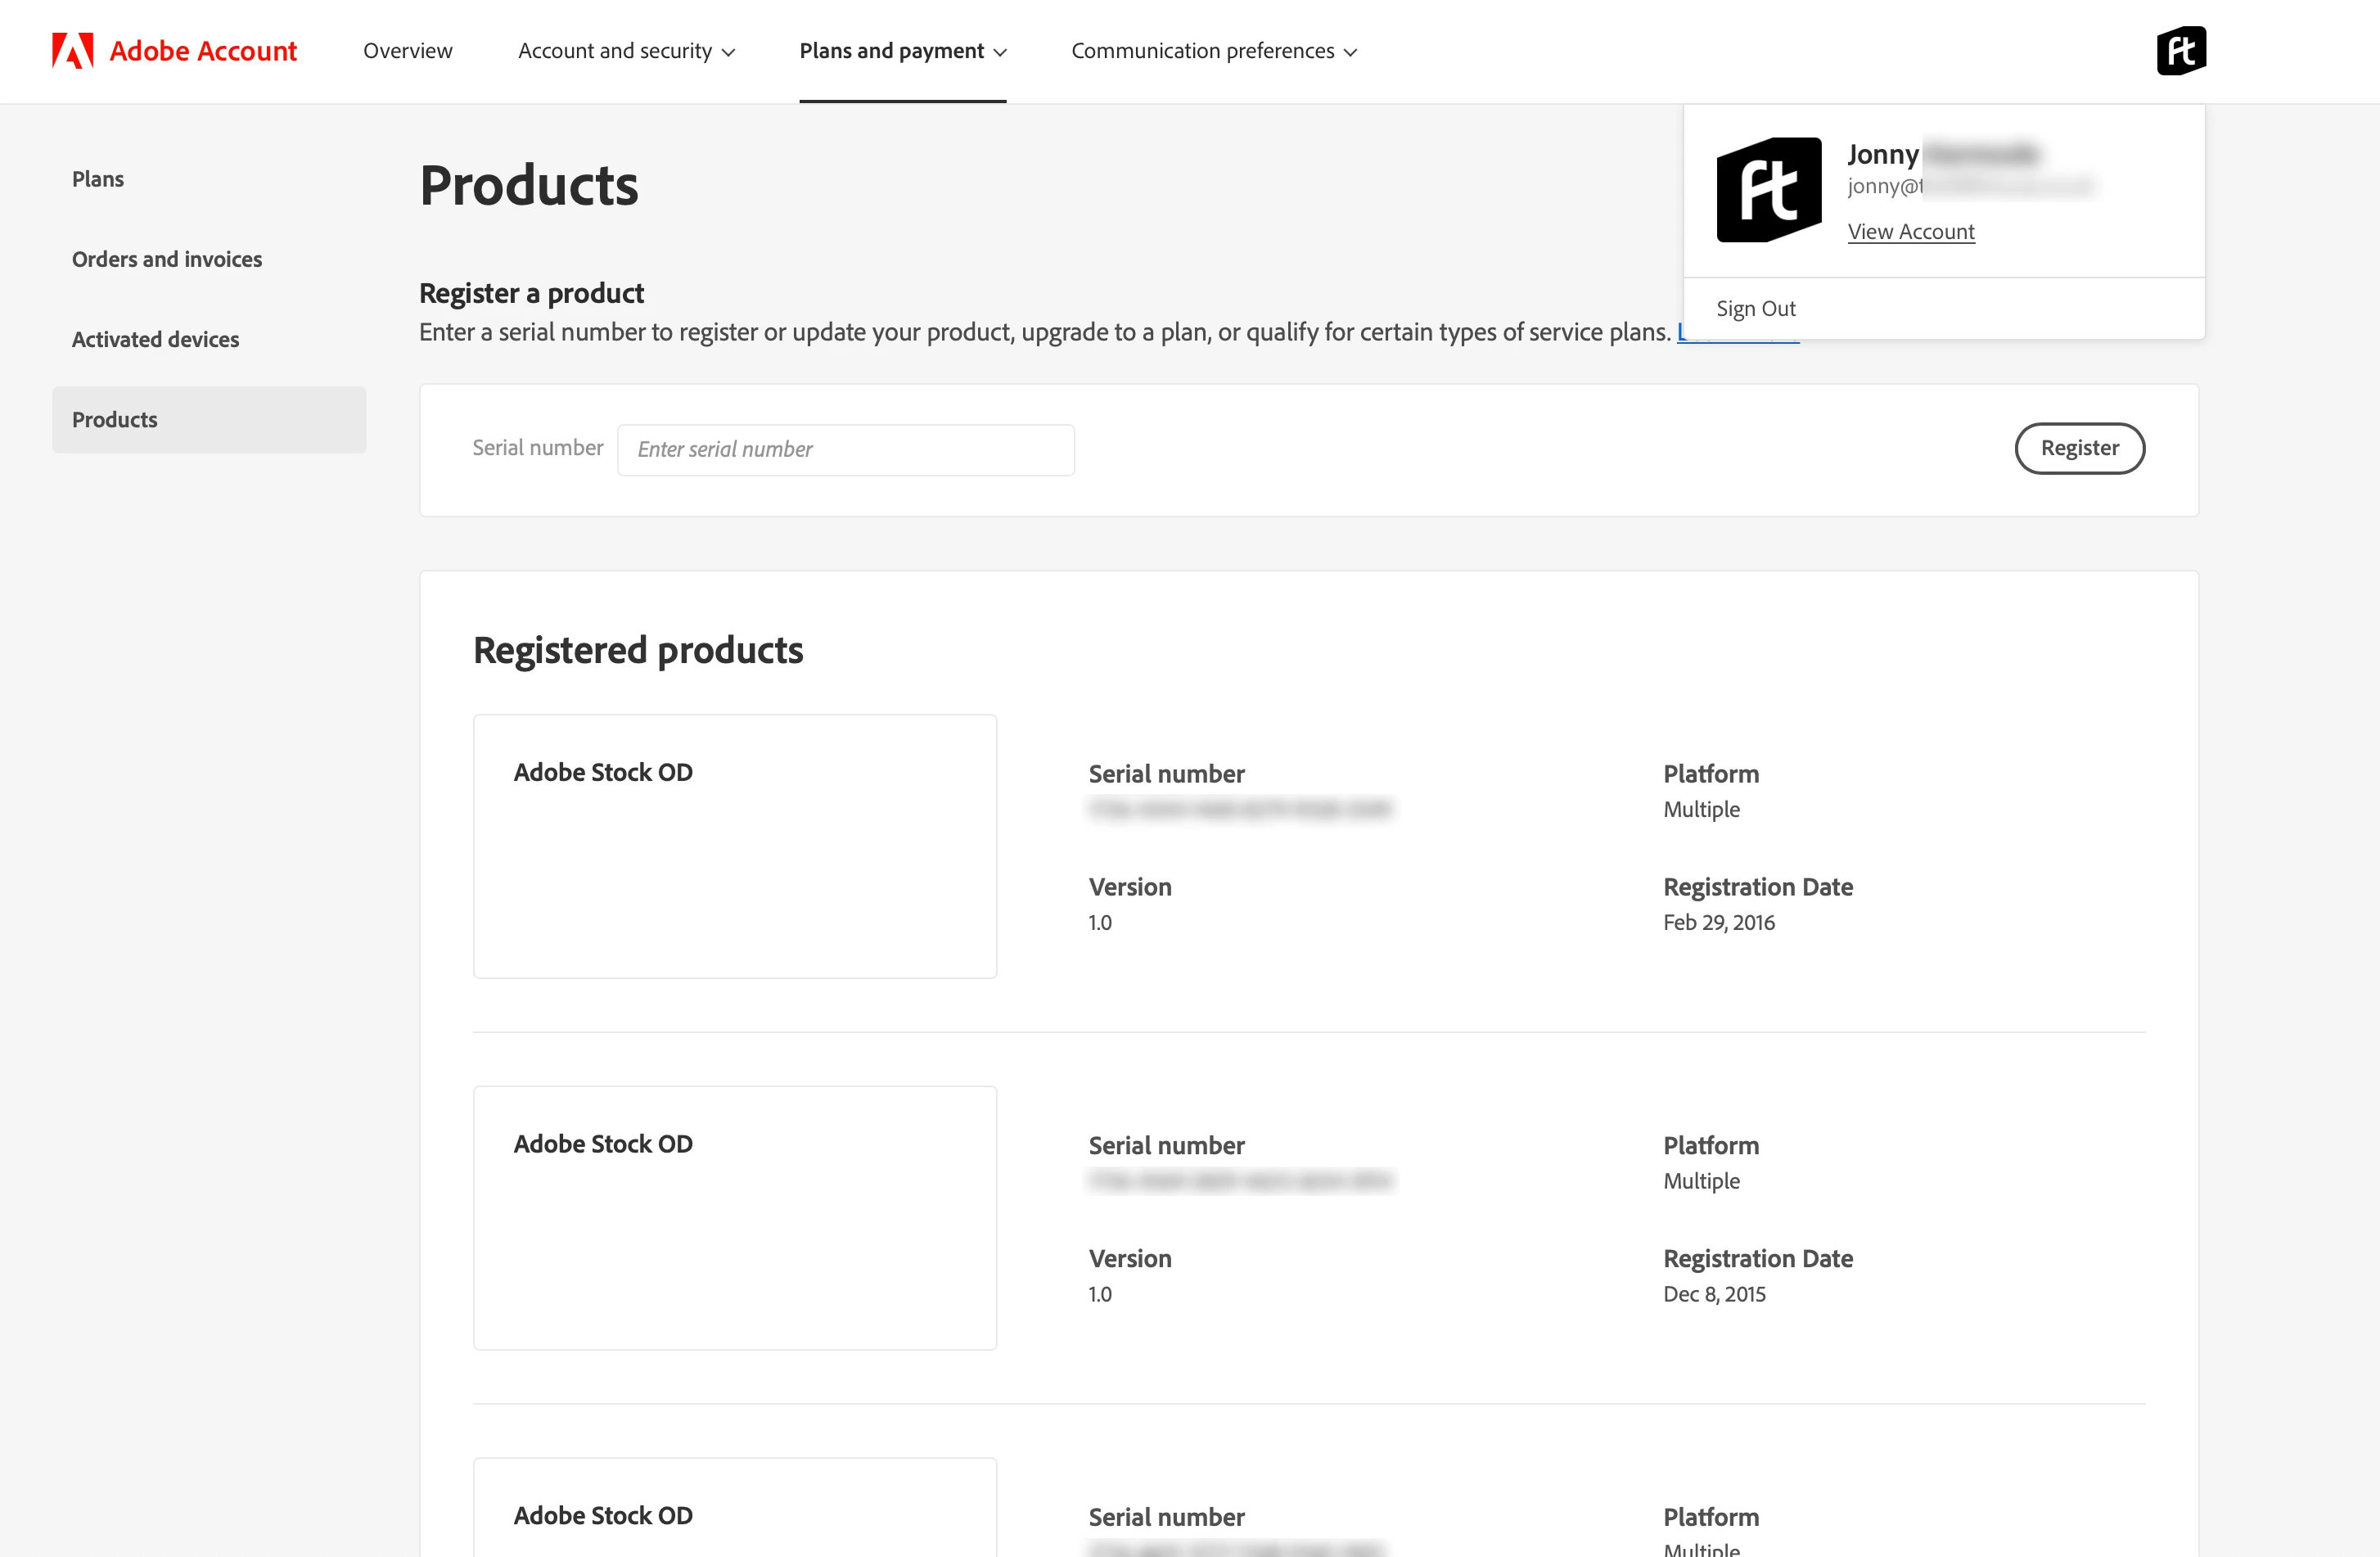
Task: Open Plans in the sidebar
Action: click(98, 179)
